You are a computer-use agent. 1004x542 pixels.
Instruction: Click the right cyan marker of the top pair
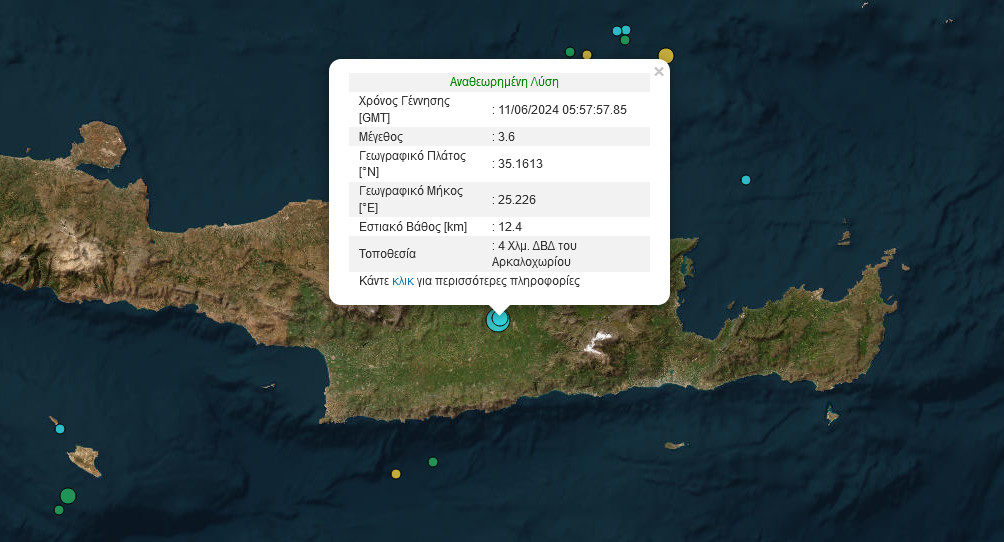click(x=626, y=30)
